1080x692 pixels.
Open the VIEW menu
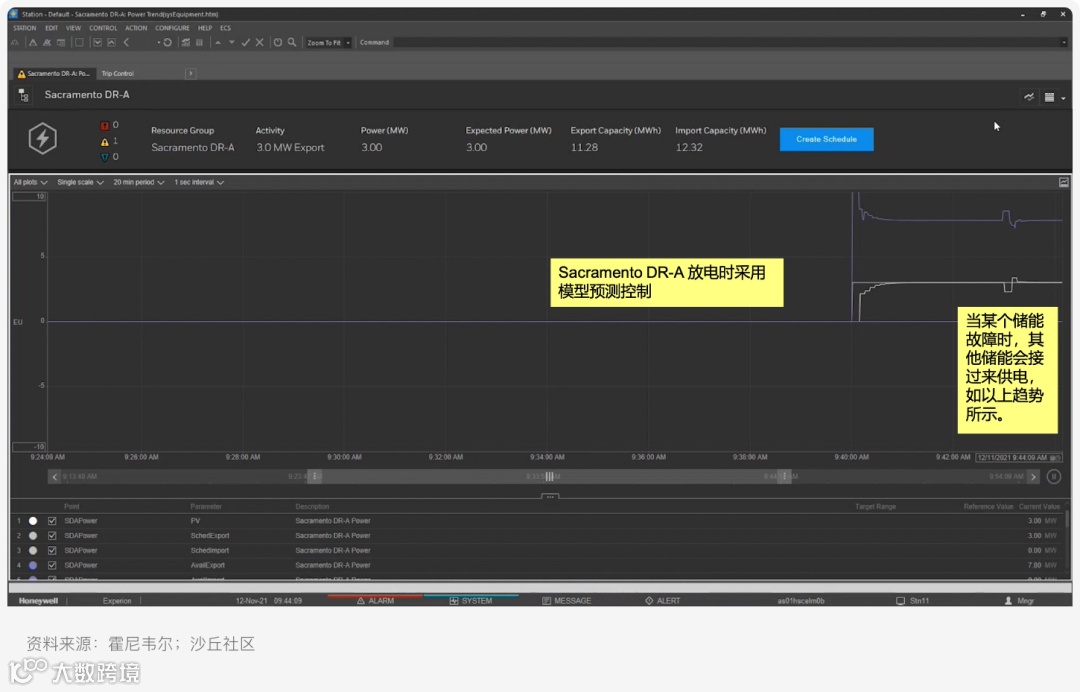point(74,28)
